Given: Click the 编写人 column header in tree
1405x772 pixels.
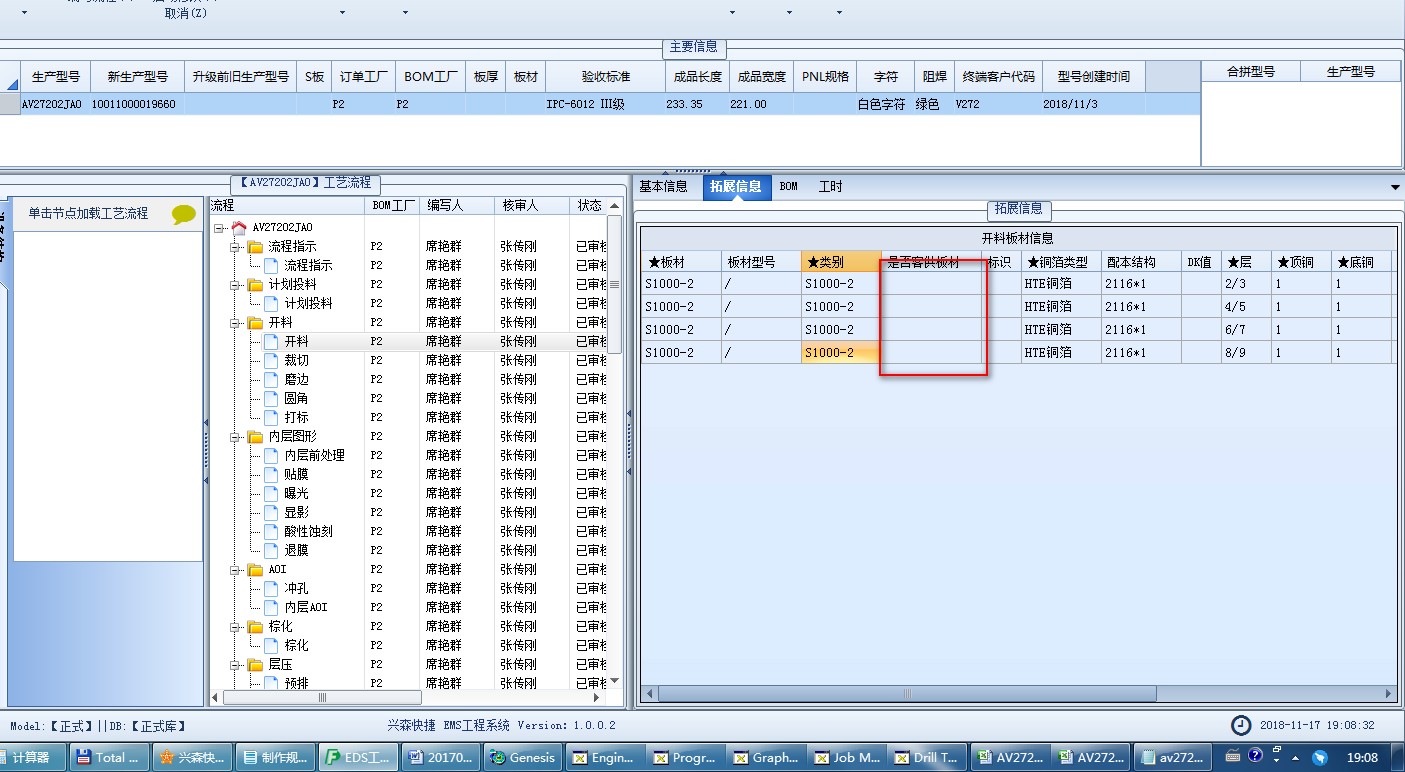Looking at the screenshot, I should [x=456, y=205].
